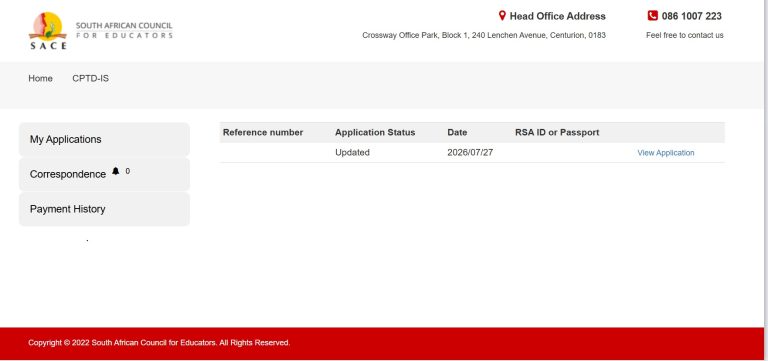Click the red location pin icon
Screen dimensions: 768x361
pyautogui.click(x=502, y=16)
